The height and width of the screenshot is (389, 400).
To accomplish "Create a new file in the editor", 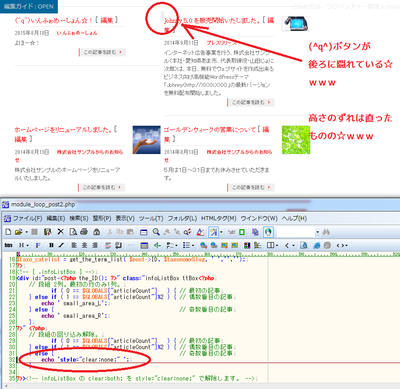I will click(x=8, y=232).
